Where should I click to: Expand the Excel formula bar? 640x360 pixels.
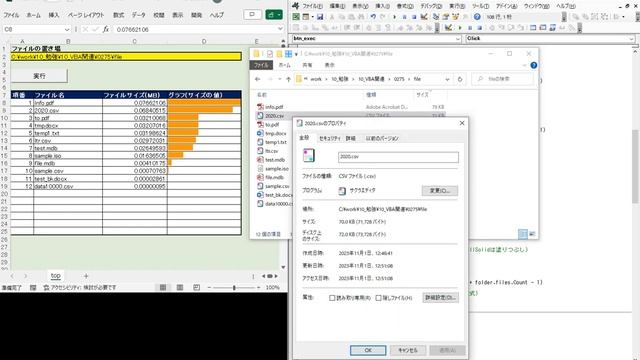click(280, 29)
